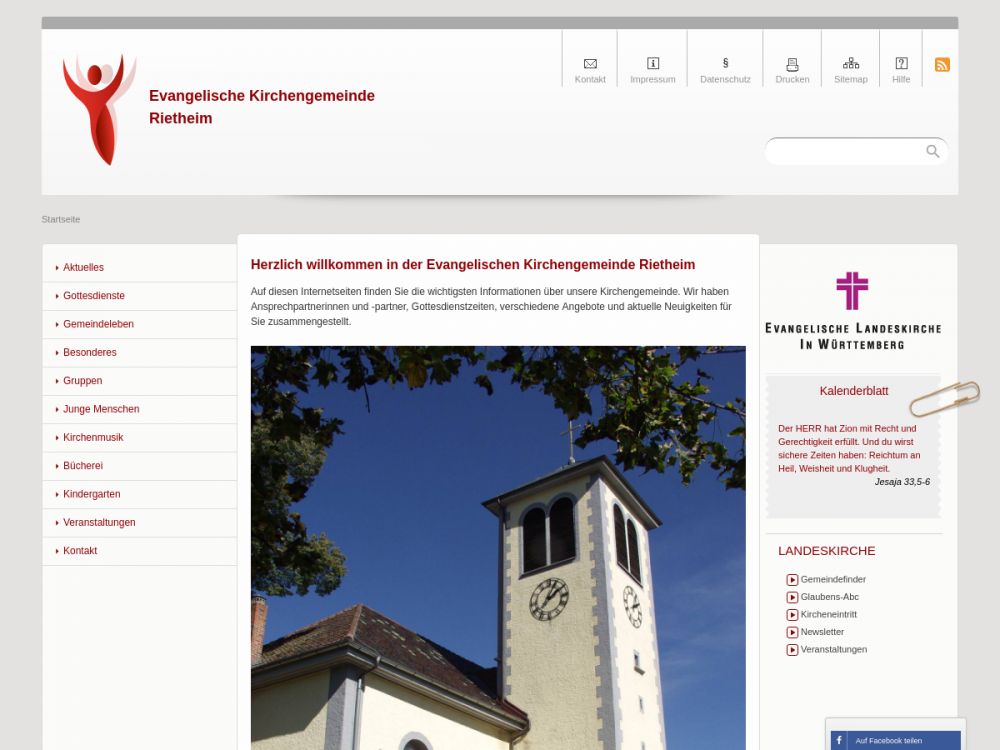This screenshot has width=1000, height=750.
Task: Click the Drucken printer icon
Action: pos(792,64)
